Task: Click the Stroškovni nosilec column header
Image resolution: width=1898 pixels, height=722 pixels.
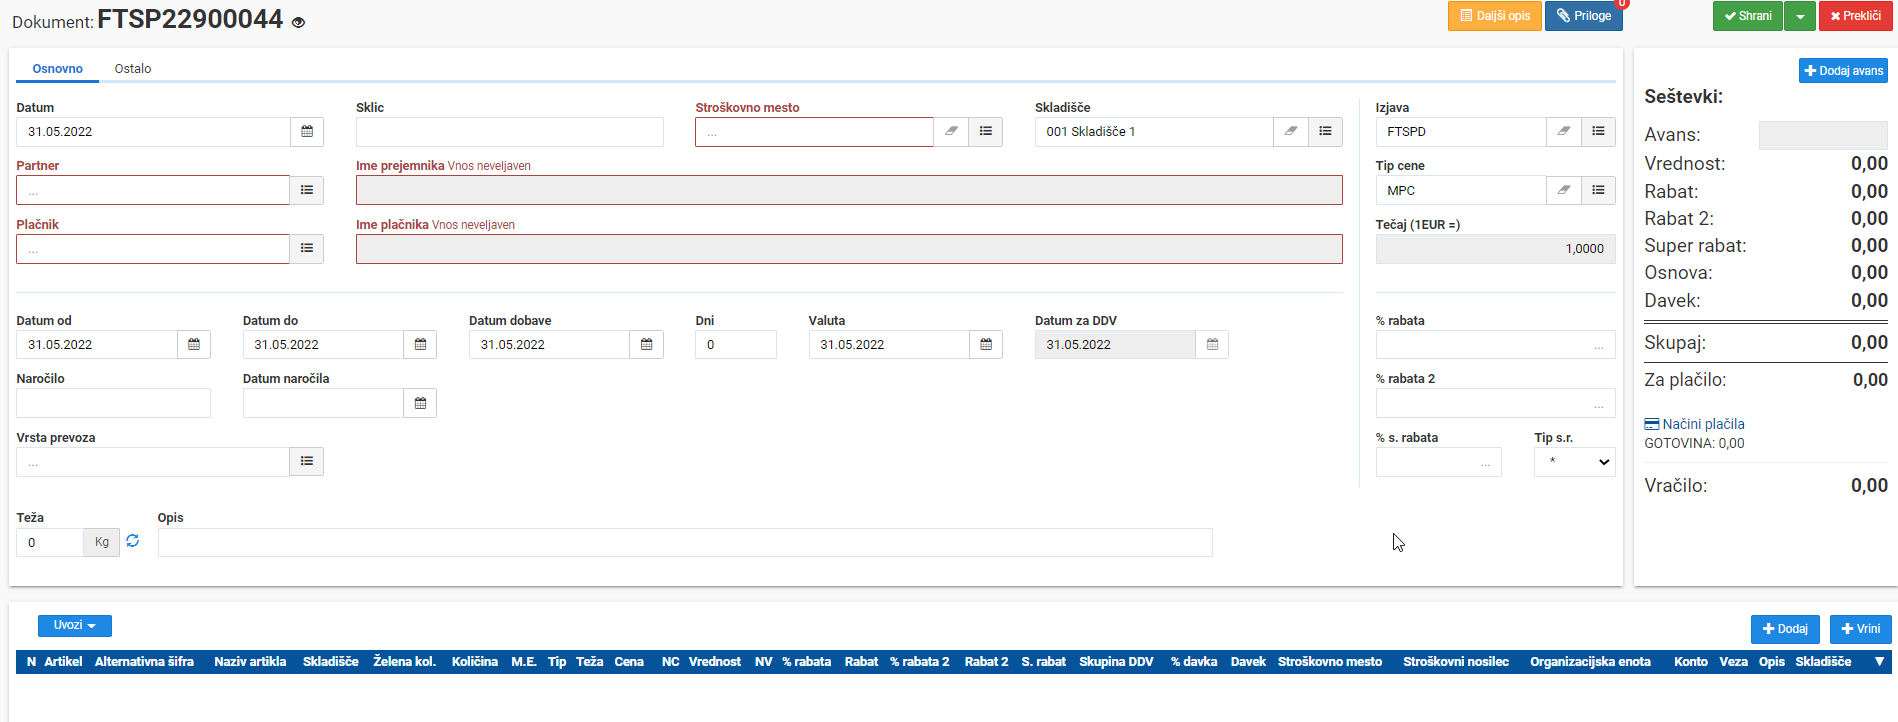Action: tap(1456, 662)
